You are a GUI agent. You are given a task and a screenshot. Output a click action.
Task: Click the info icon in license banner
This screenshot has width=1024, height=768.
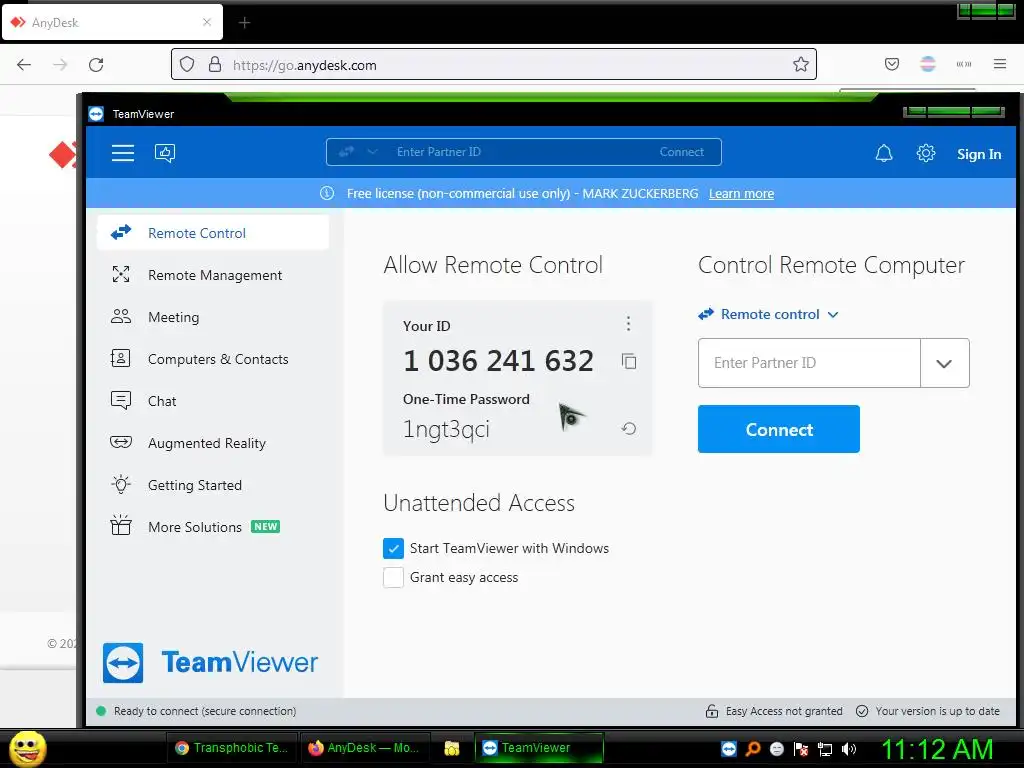coord(327,193)
